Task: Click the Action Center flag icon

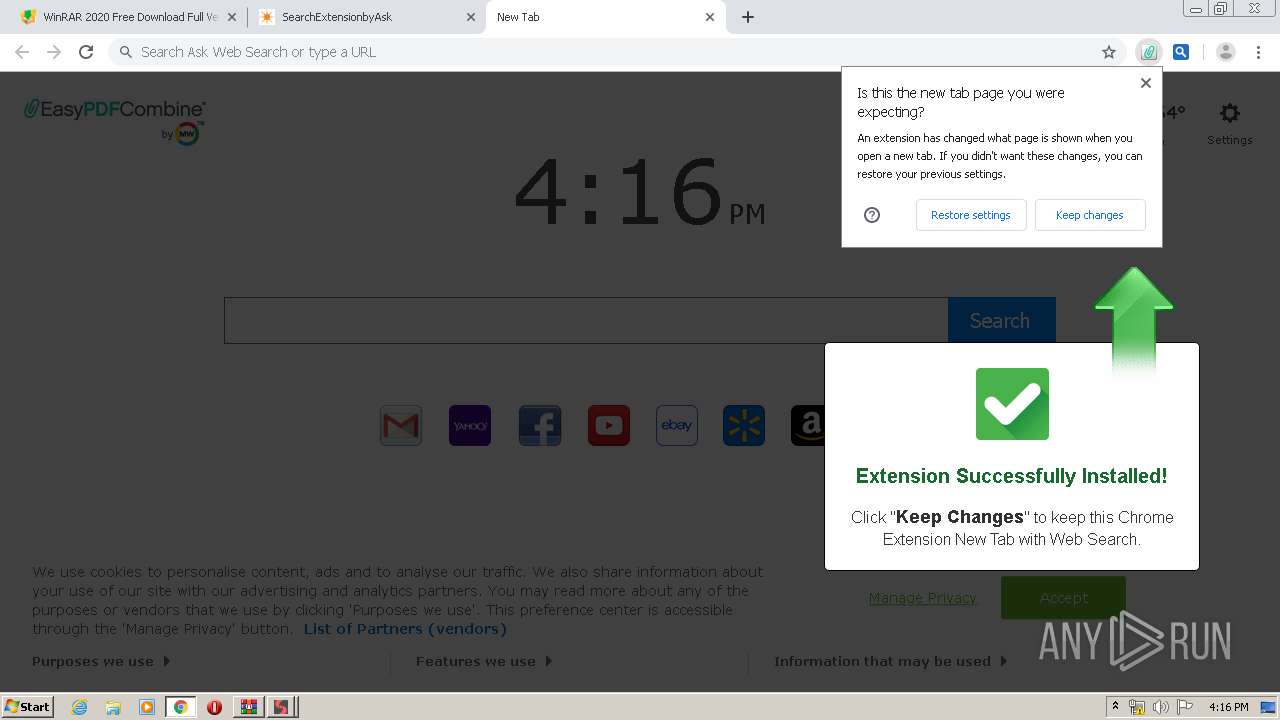Action: (x=1184, y=707)
